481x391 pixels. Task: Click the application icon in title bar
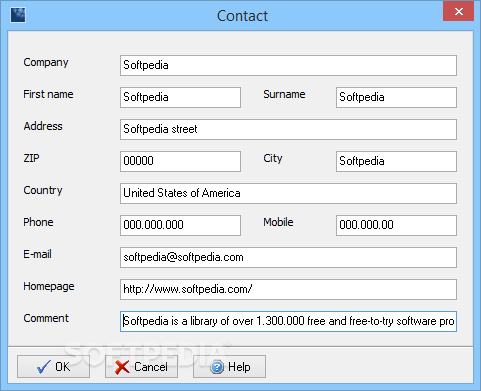(18, 15)
